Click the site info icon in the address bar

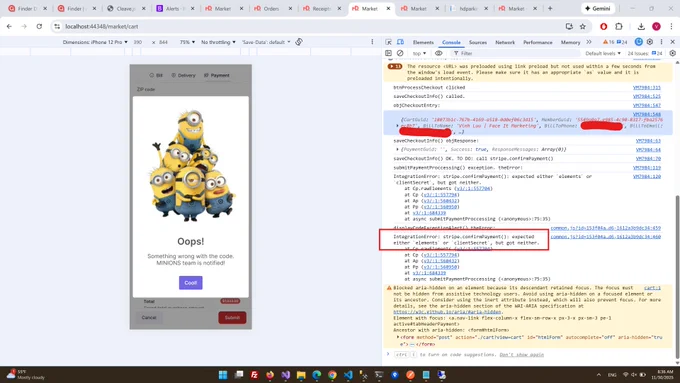pos(57,26)
